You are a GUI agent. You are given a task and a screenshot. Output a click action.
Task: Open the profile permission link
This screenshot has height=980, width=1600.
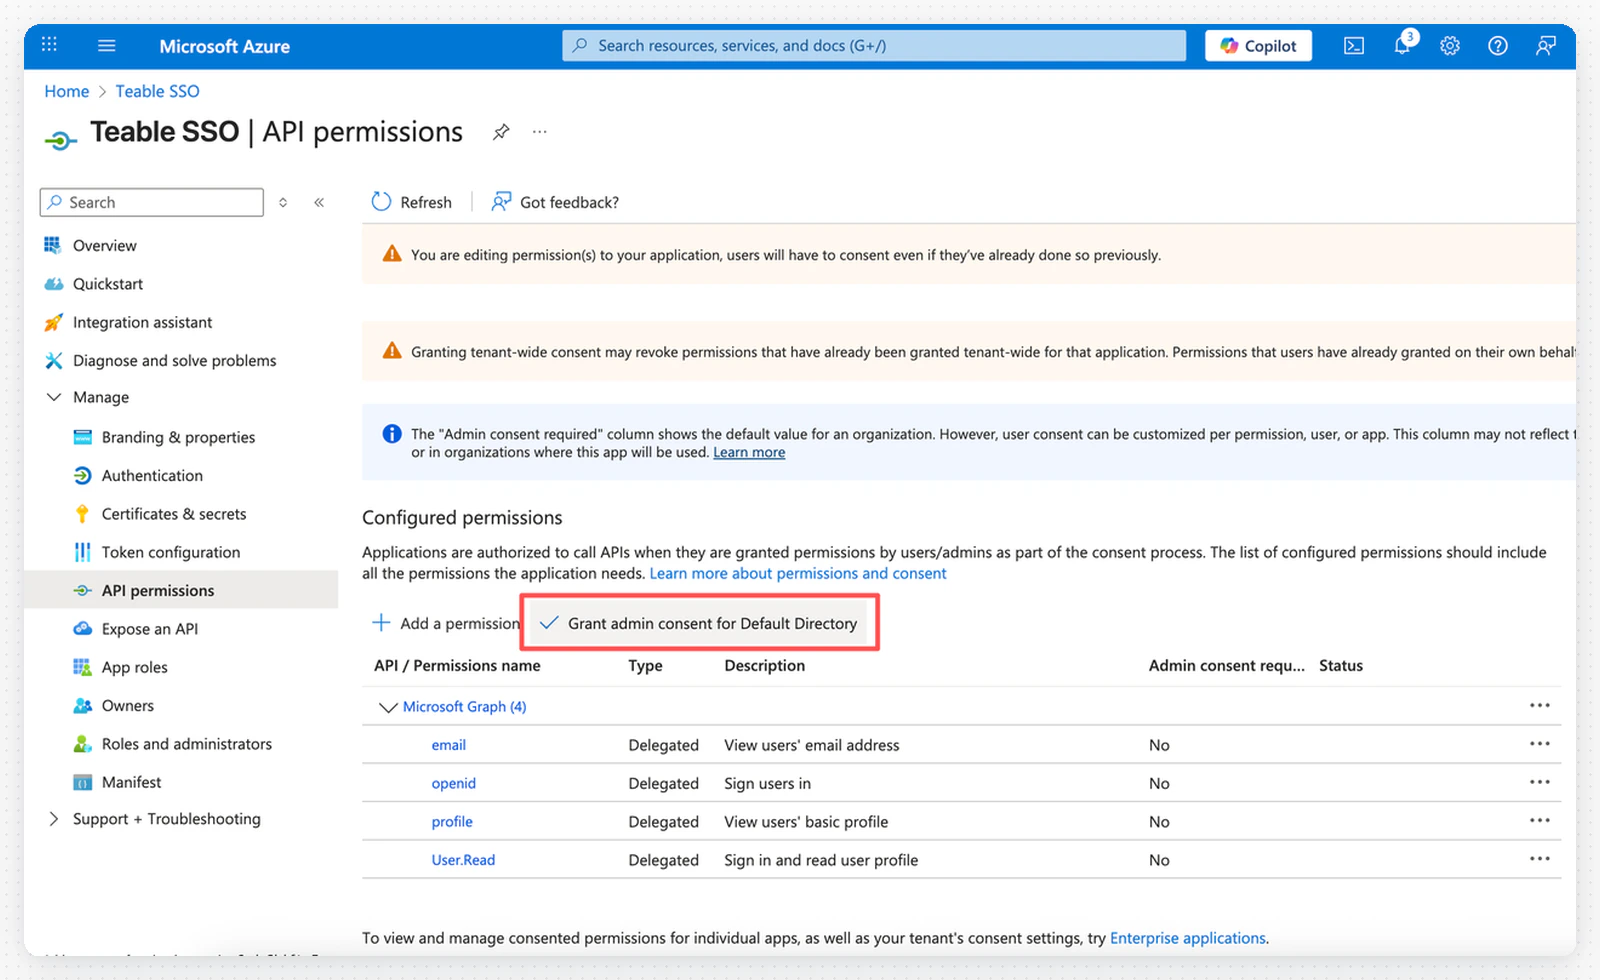452,821
